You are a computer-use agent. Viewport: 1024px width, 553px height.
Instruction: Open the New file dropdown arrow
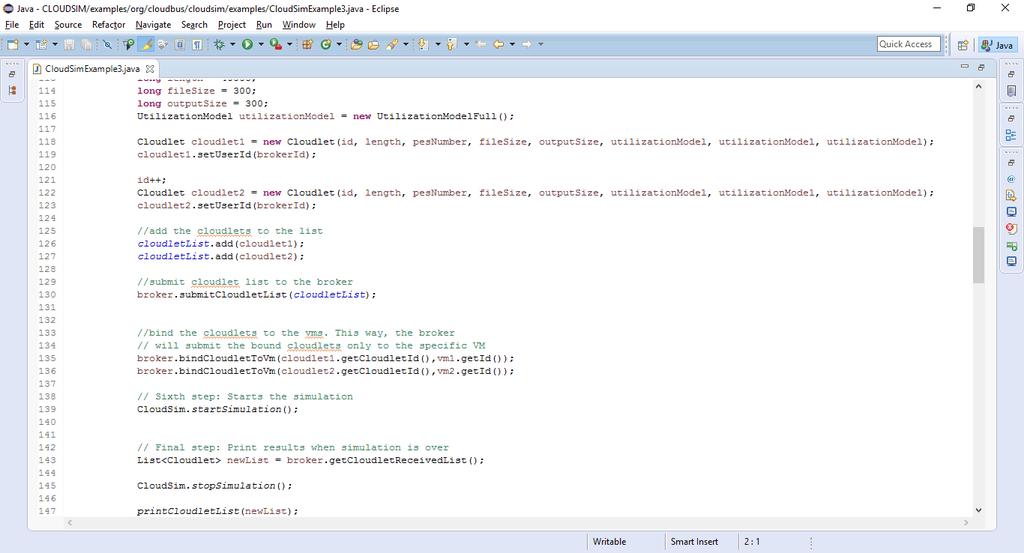click(x=26, y=44)
